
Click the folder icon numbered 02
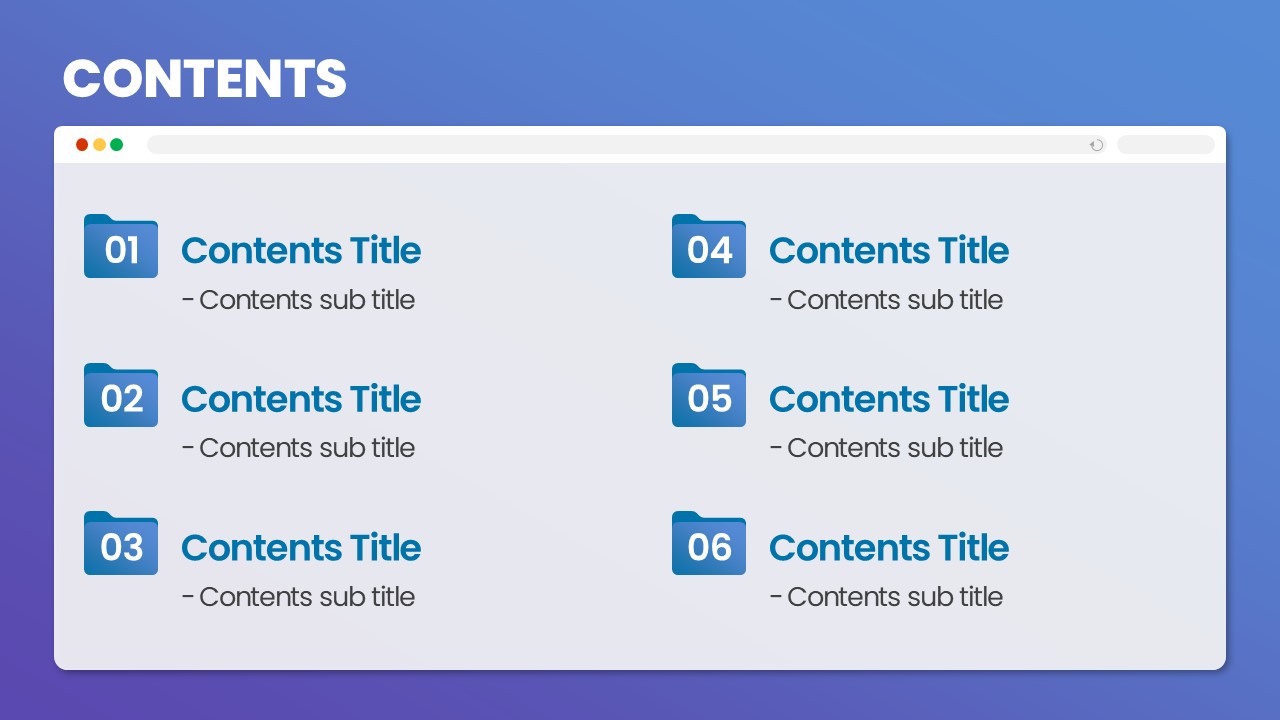[x=121, y=396]
